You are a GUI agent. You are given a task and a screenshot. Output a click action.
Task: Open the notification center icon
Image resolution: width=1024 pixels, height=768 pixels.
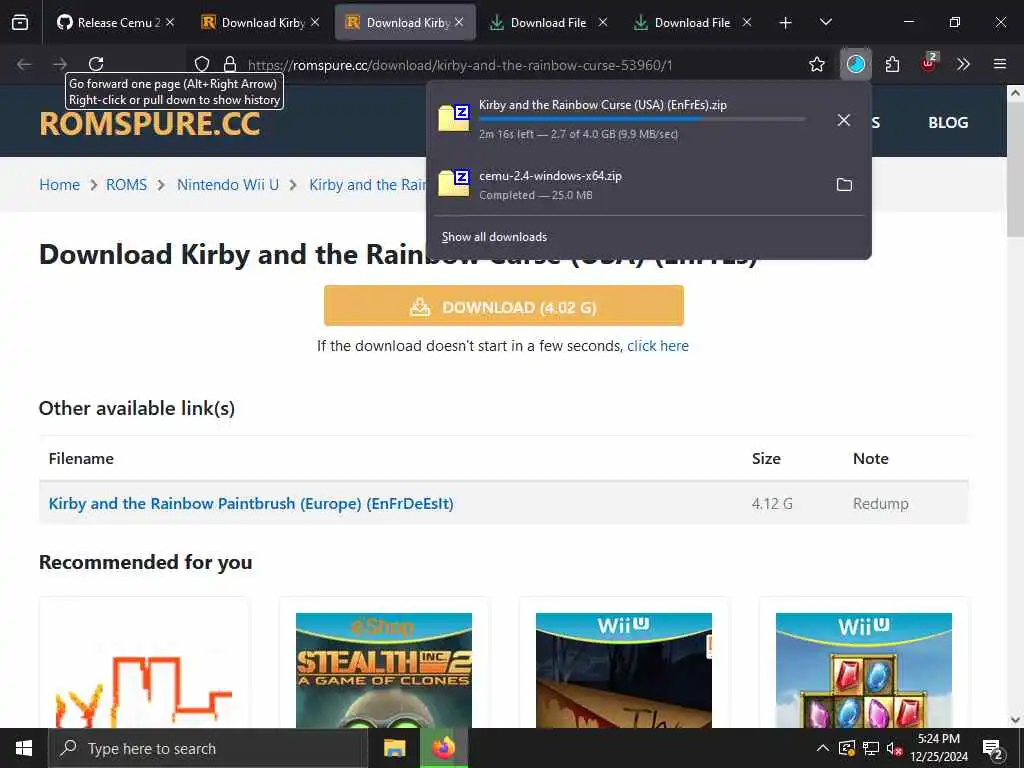(x=992, y=748)
